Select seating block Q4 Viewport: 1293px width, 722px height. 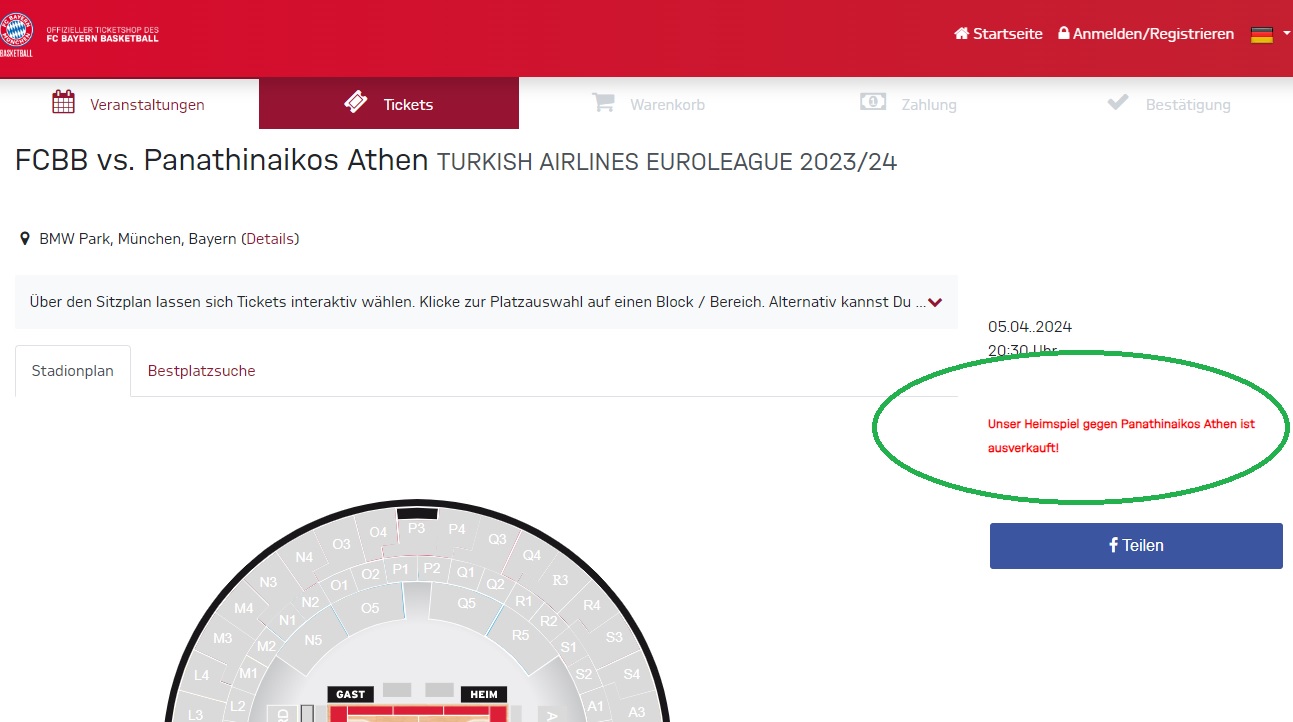[x=532, y=555]
